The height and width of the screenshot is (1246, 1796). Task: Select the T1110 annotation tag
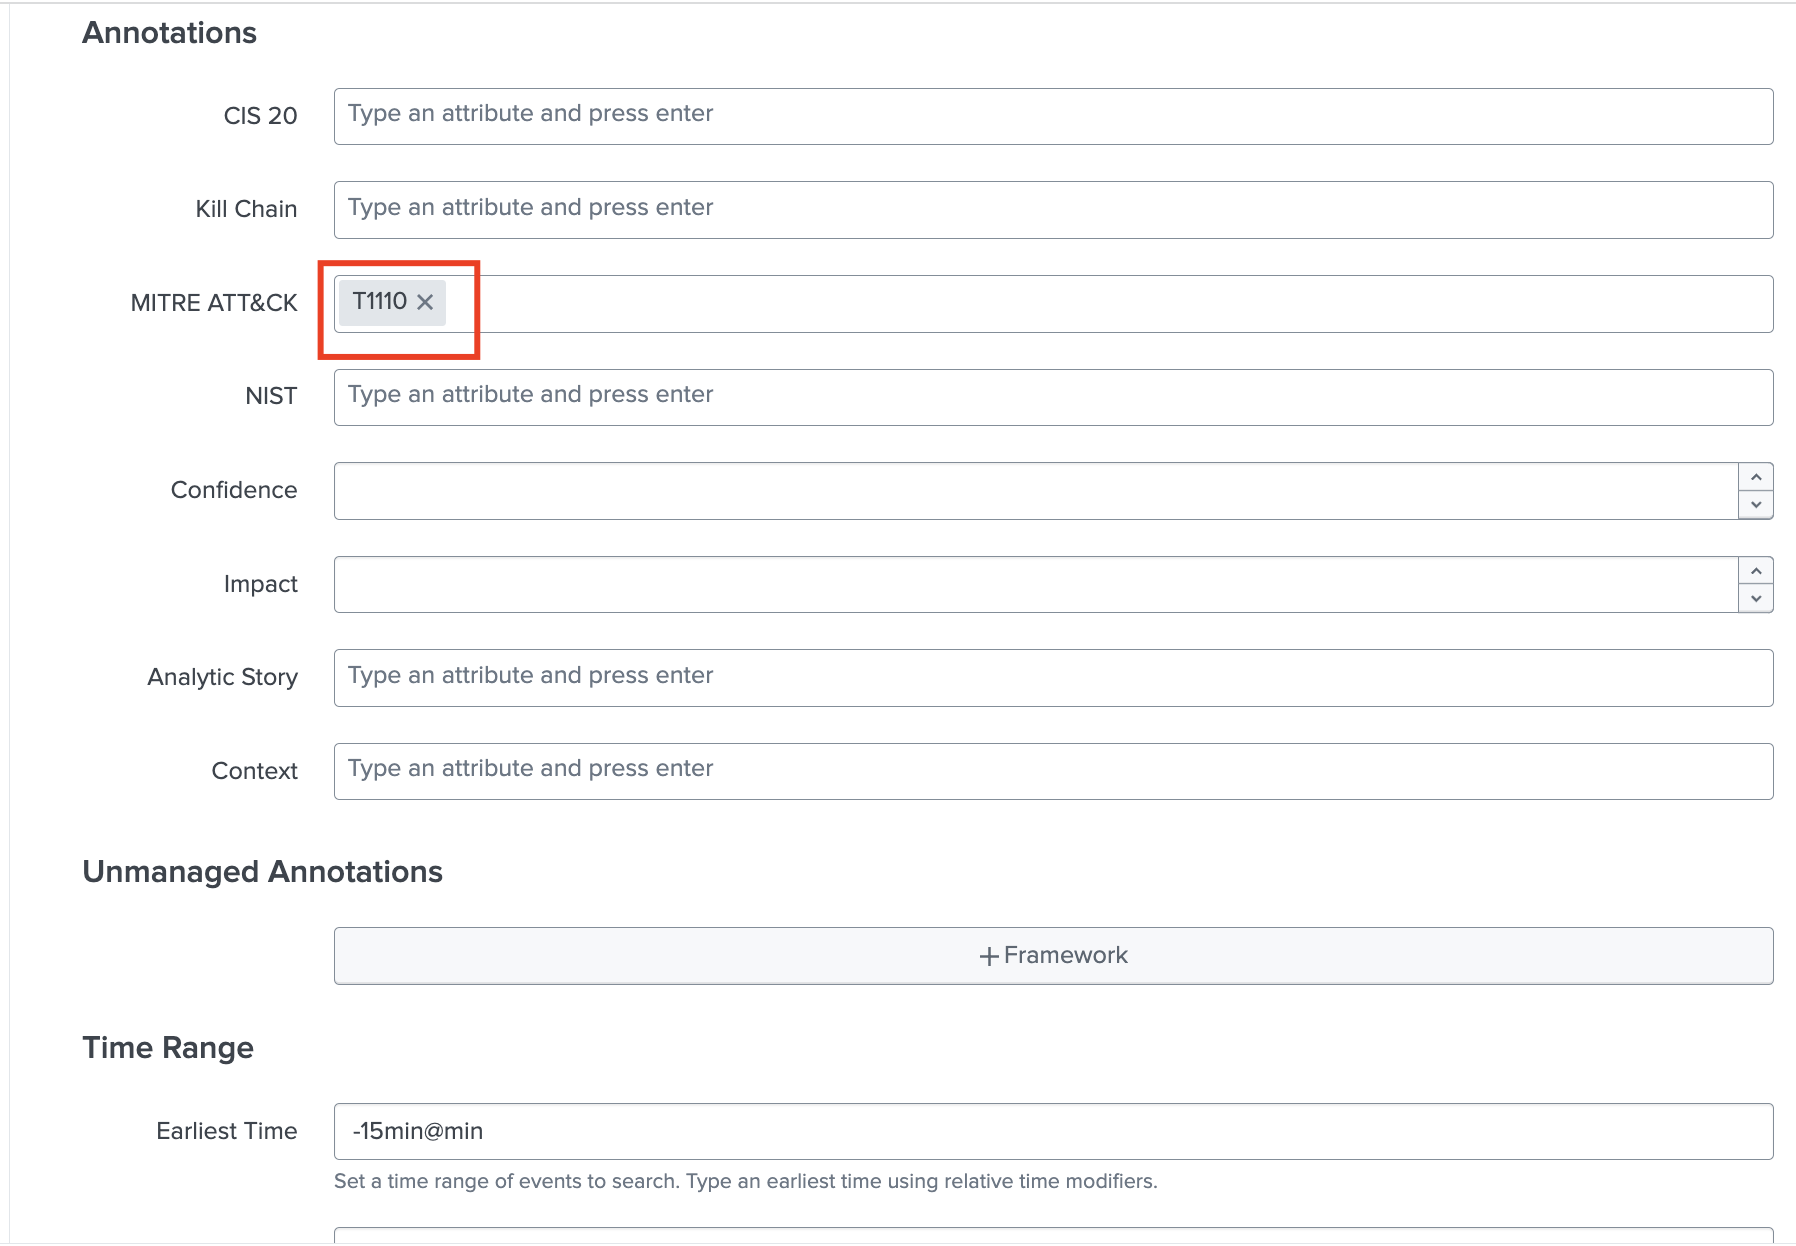click(380, 300)
